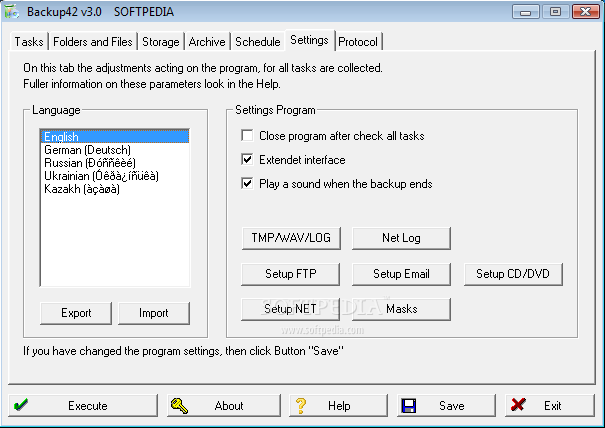Maximize the Backup42 window
605x428 pixels.
click(555, 12)
